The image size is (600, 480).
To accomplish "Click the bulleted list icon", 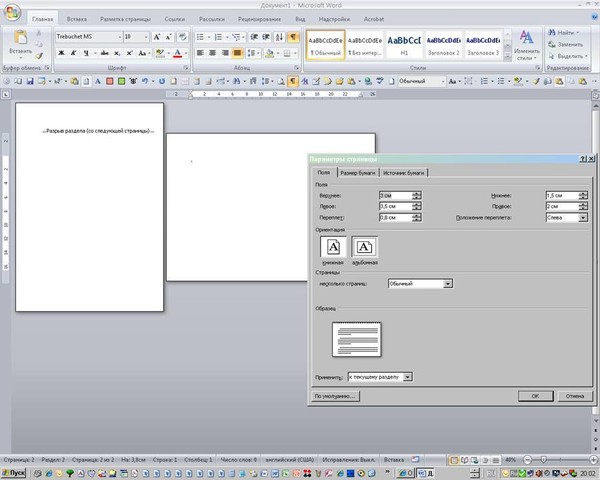I will 200,37.
